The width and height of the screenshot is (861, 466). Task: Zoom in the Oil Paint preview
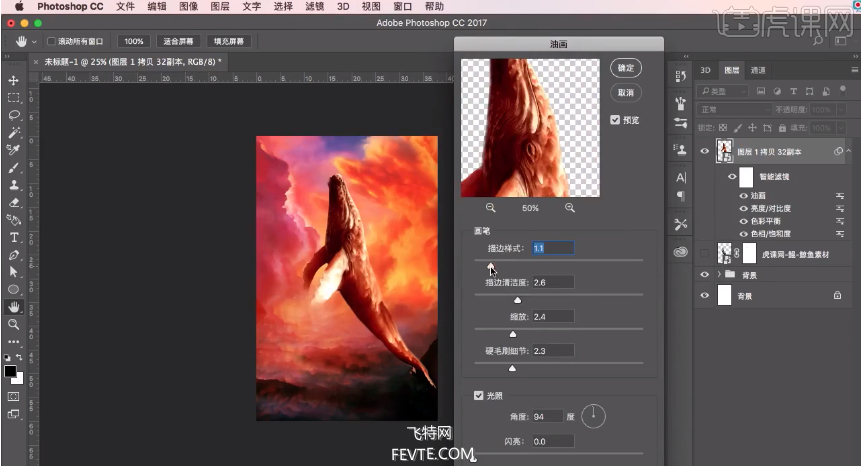pyautogui.click(x=570, y=207)
